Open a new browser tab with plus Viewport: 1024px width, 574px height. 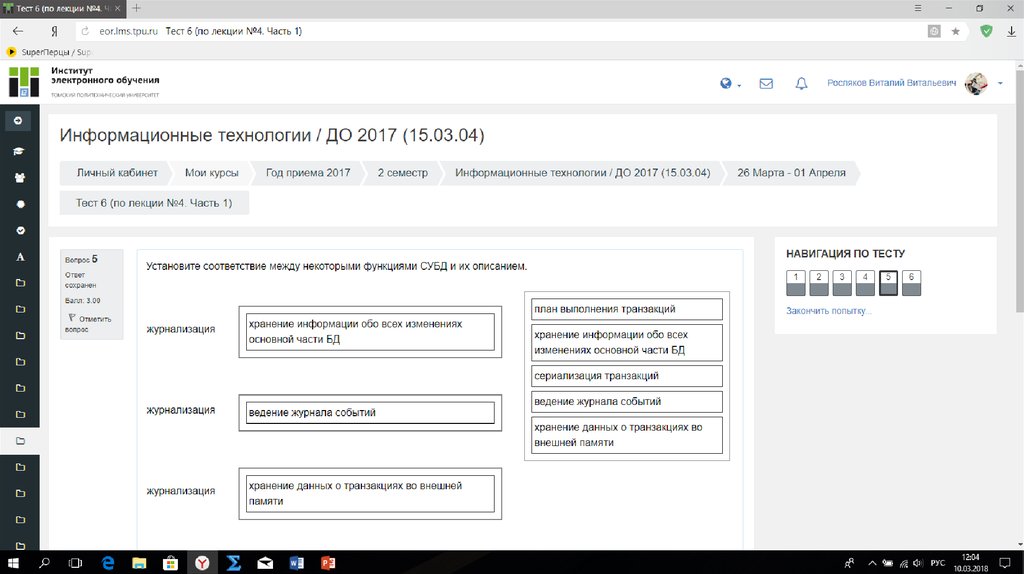136,8
